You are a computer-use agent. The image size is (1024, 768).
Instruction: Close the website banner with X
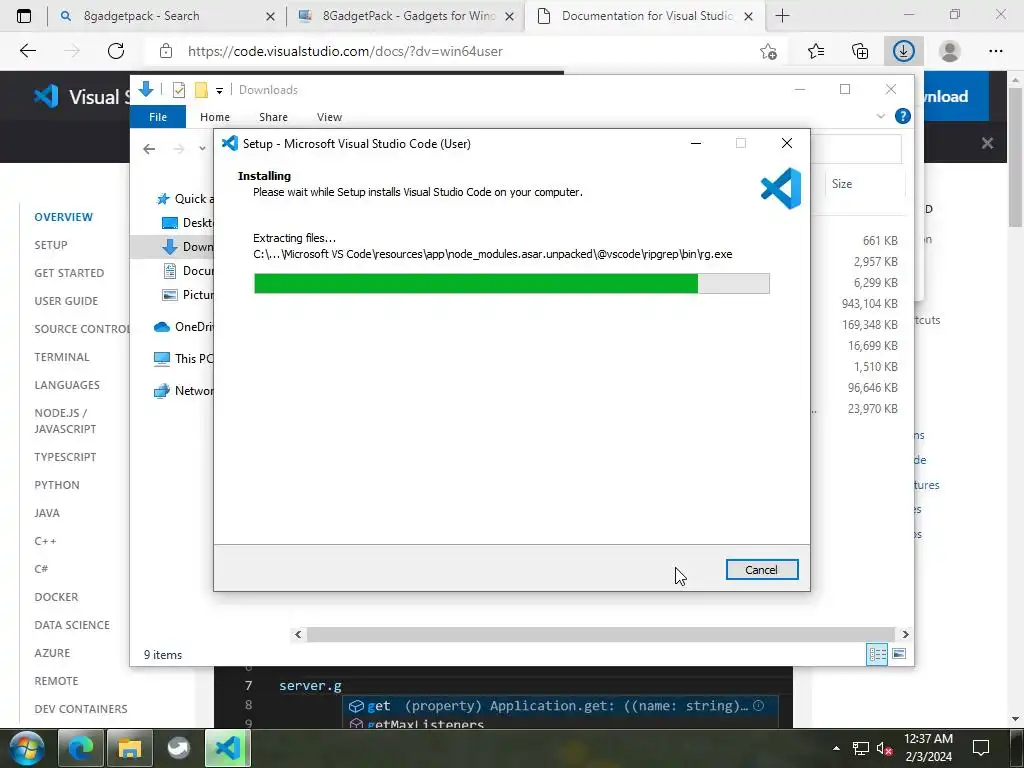987,143
